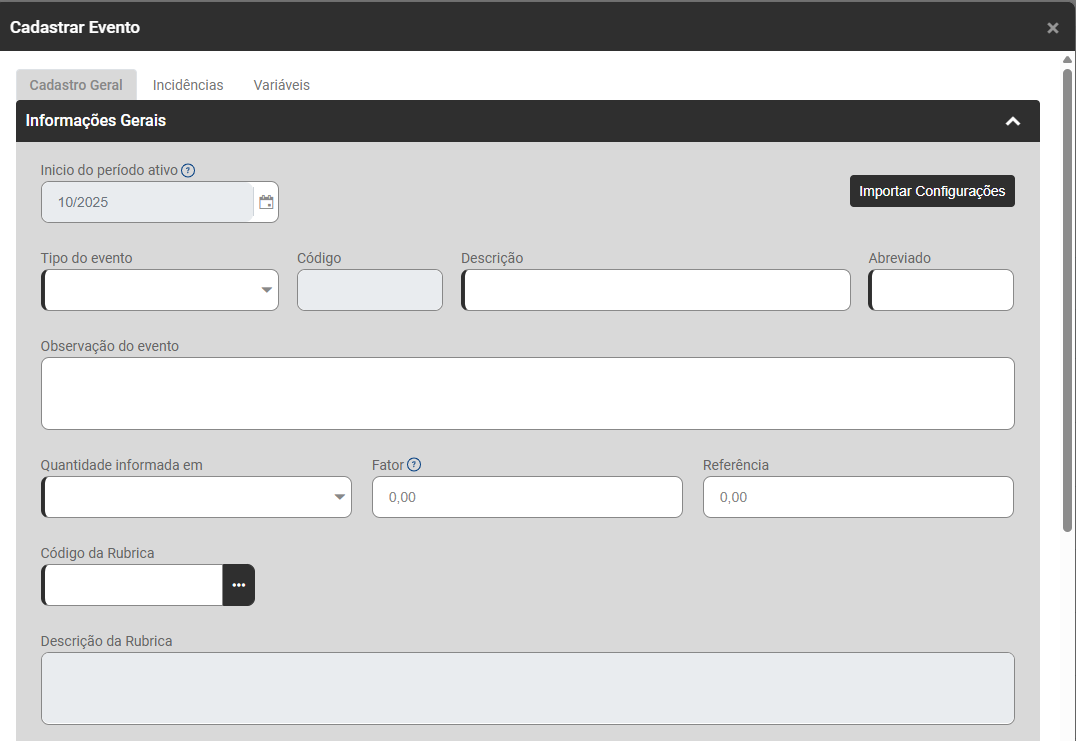Click the help icon beside Inicio do período ativo
The image size is (1076, 741).
[188, 170]
